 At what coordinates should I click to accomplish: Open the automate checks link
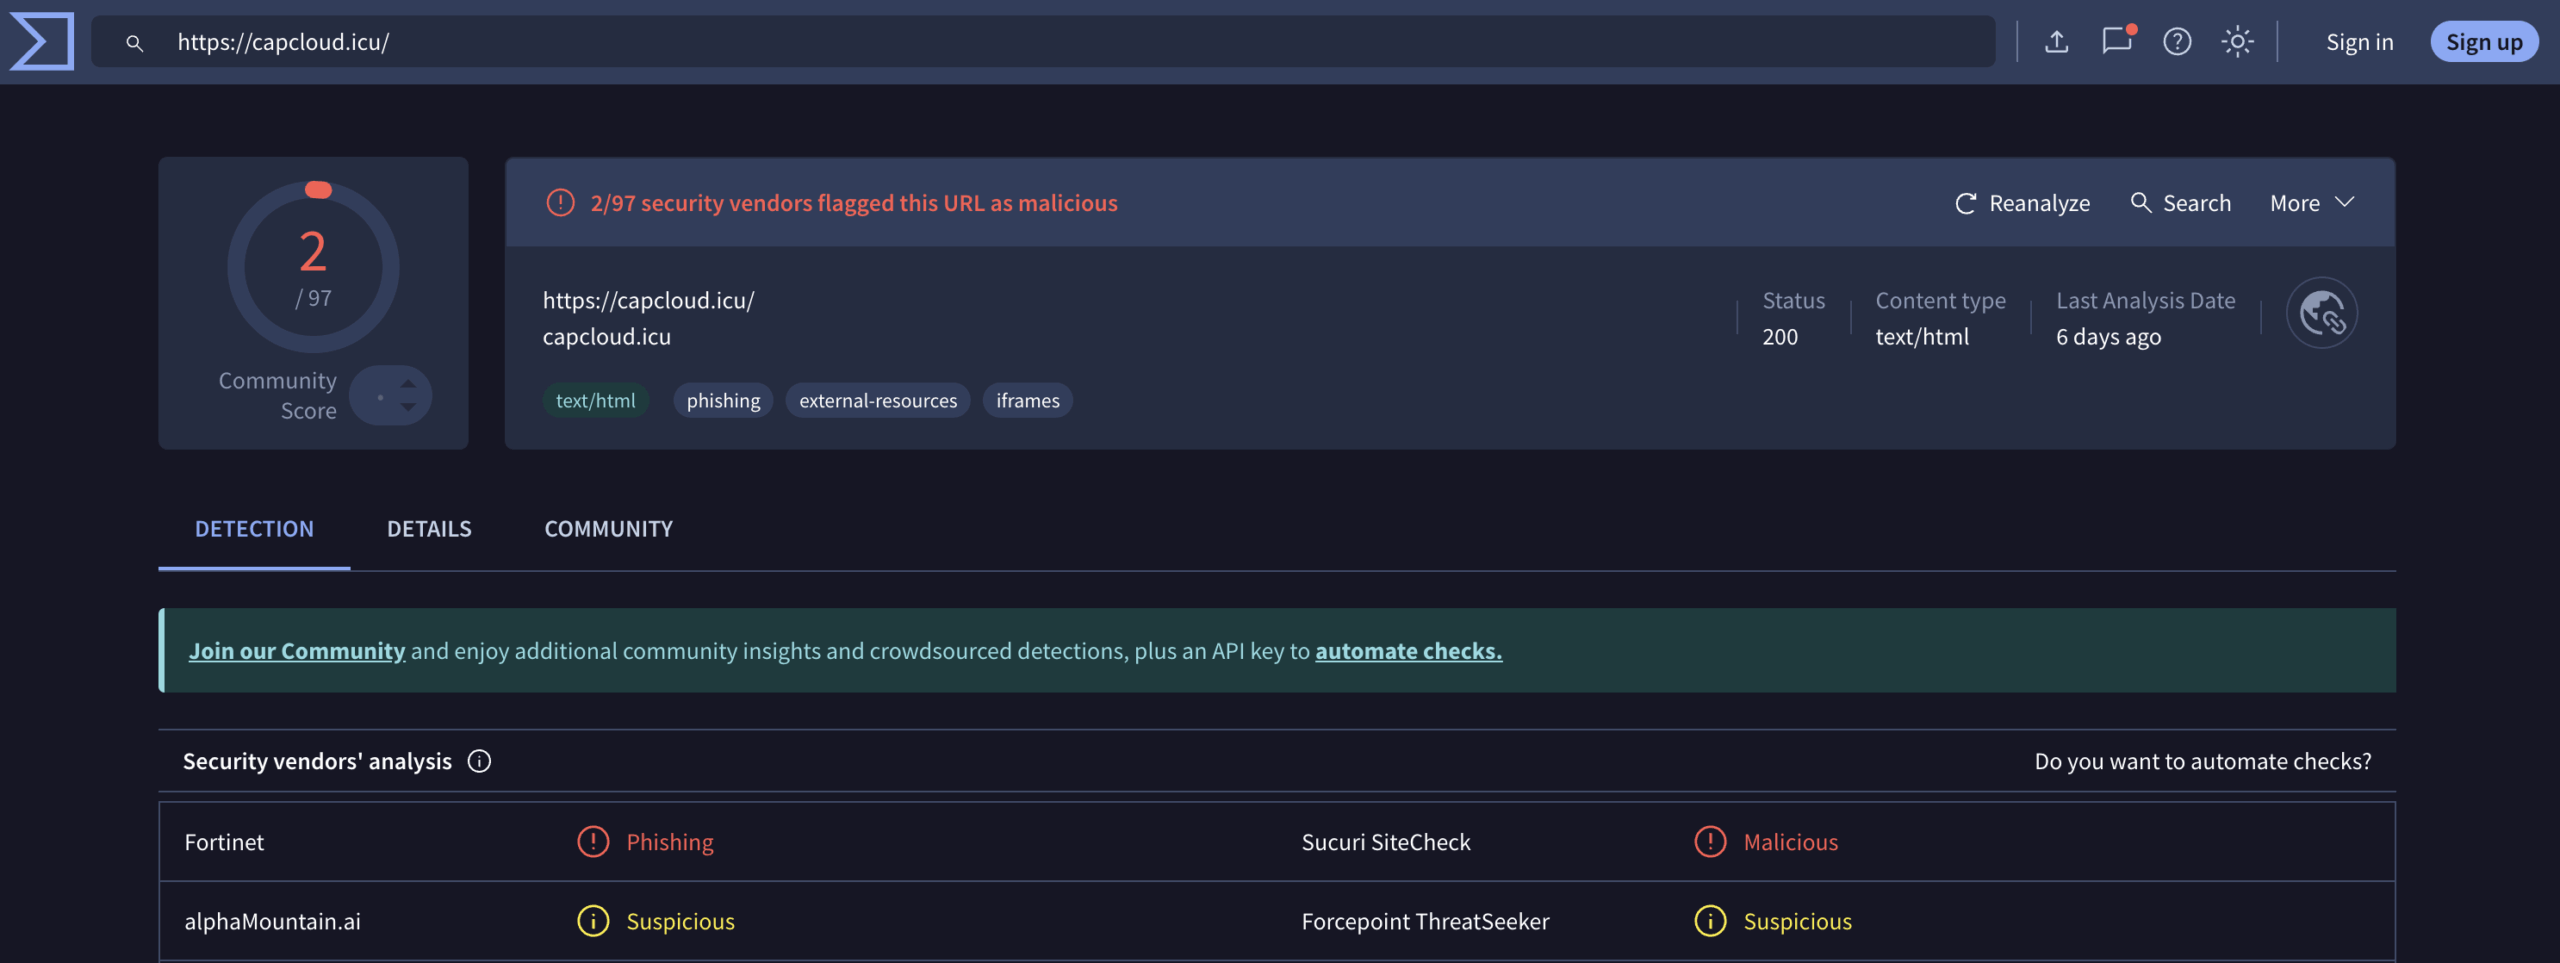pyautogui.click(x=1408, y=651)
